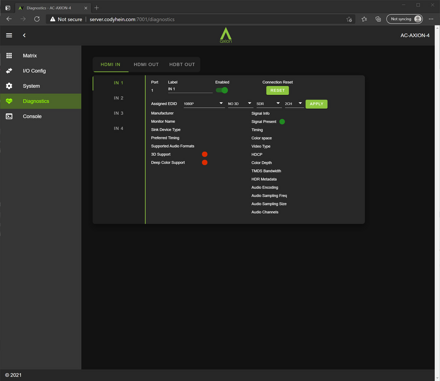This screenshot has height=381, width=440.
Task: Click the Diagnostics heart icon
Action: click(9, 101)
